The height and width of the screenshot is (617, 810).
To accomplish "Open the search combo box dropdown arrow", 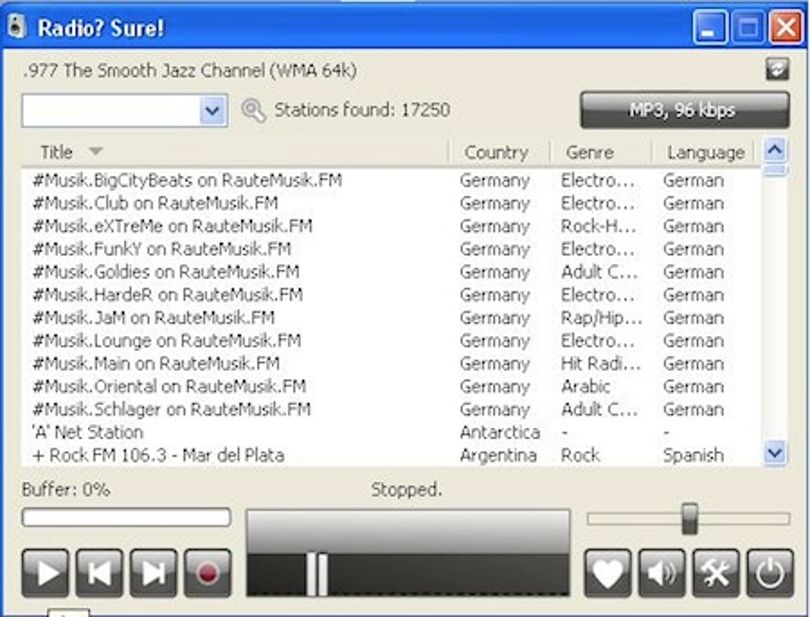I will (213, 110).
